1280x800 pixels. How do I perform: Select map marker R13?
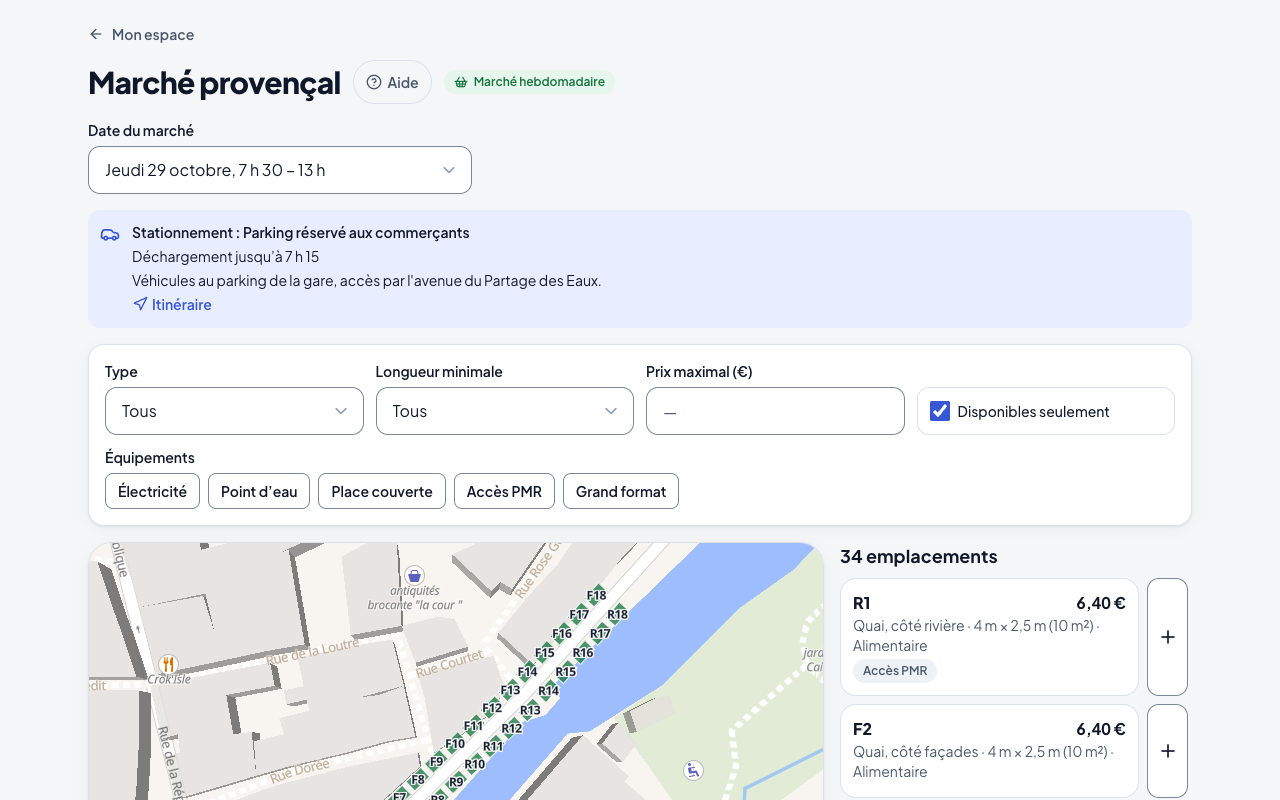(530, 710)
